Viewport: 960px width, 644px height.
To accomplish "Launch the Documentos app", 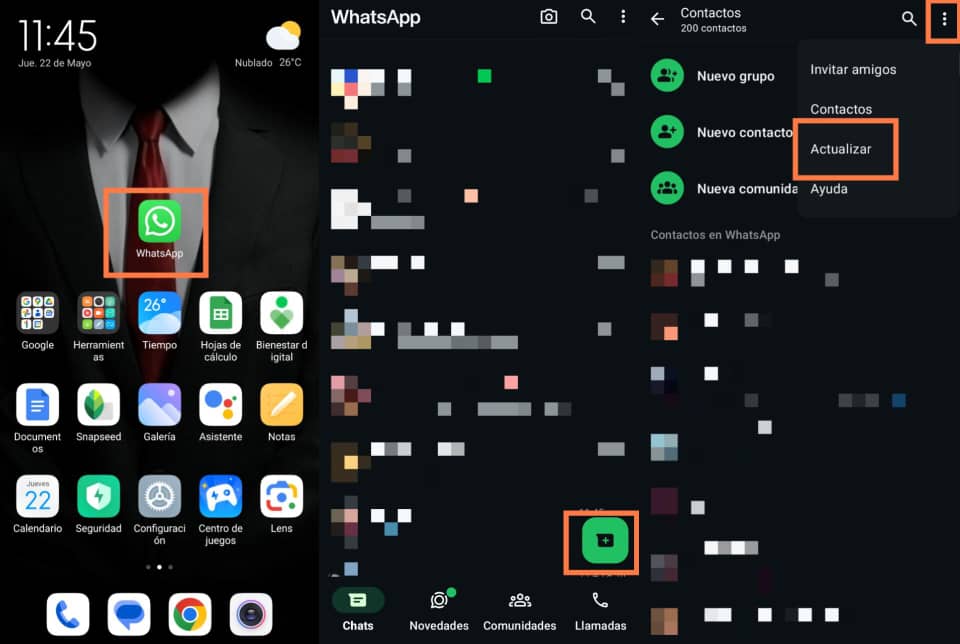I will [x=37, y=405].
